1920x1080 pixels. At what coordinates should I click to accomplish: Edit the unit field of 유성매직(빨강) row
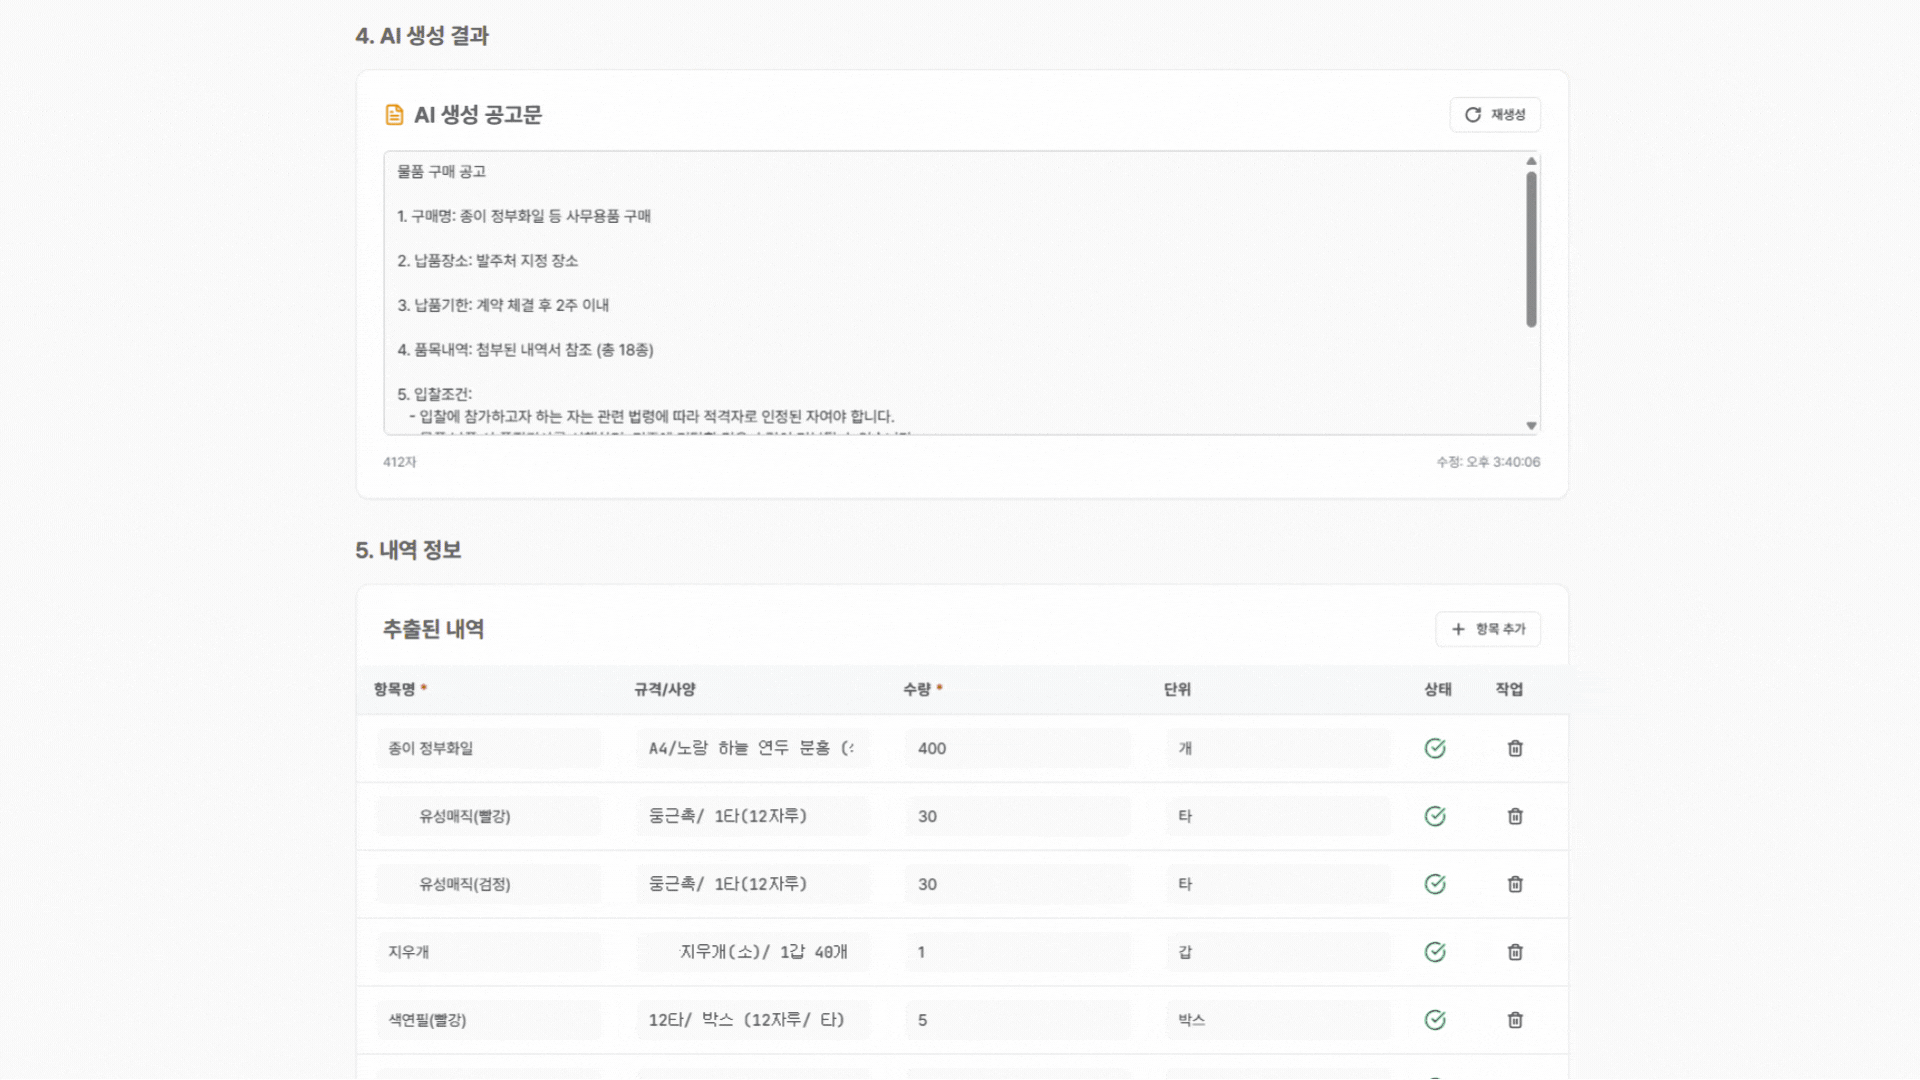1278,816
